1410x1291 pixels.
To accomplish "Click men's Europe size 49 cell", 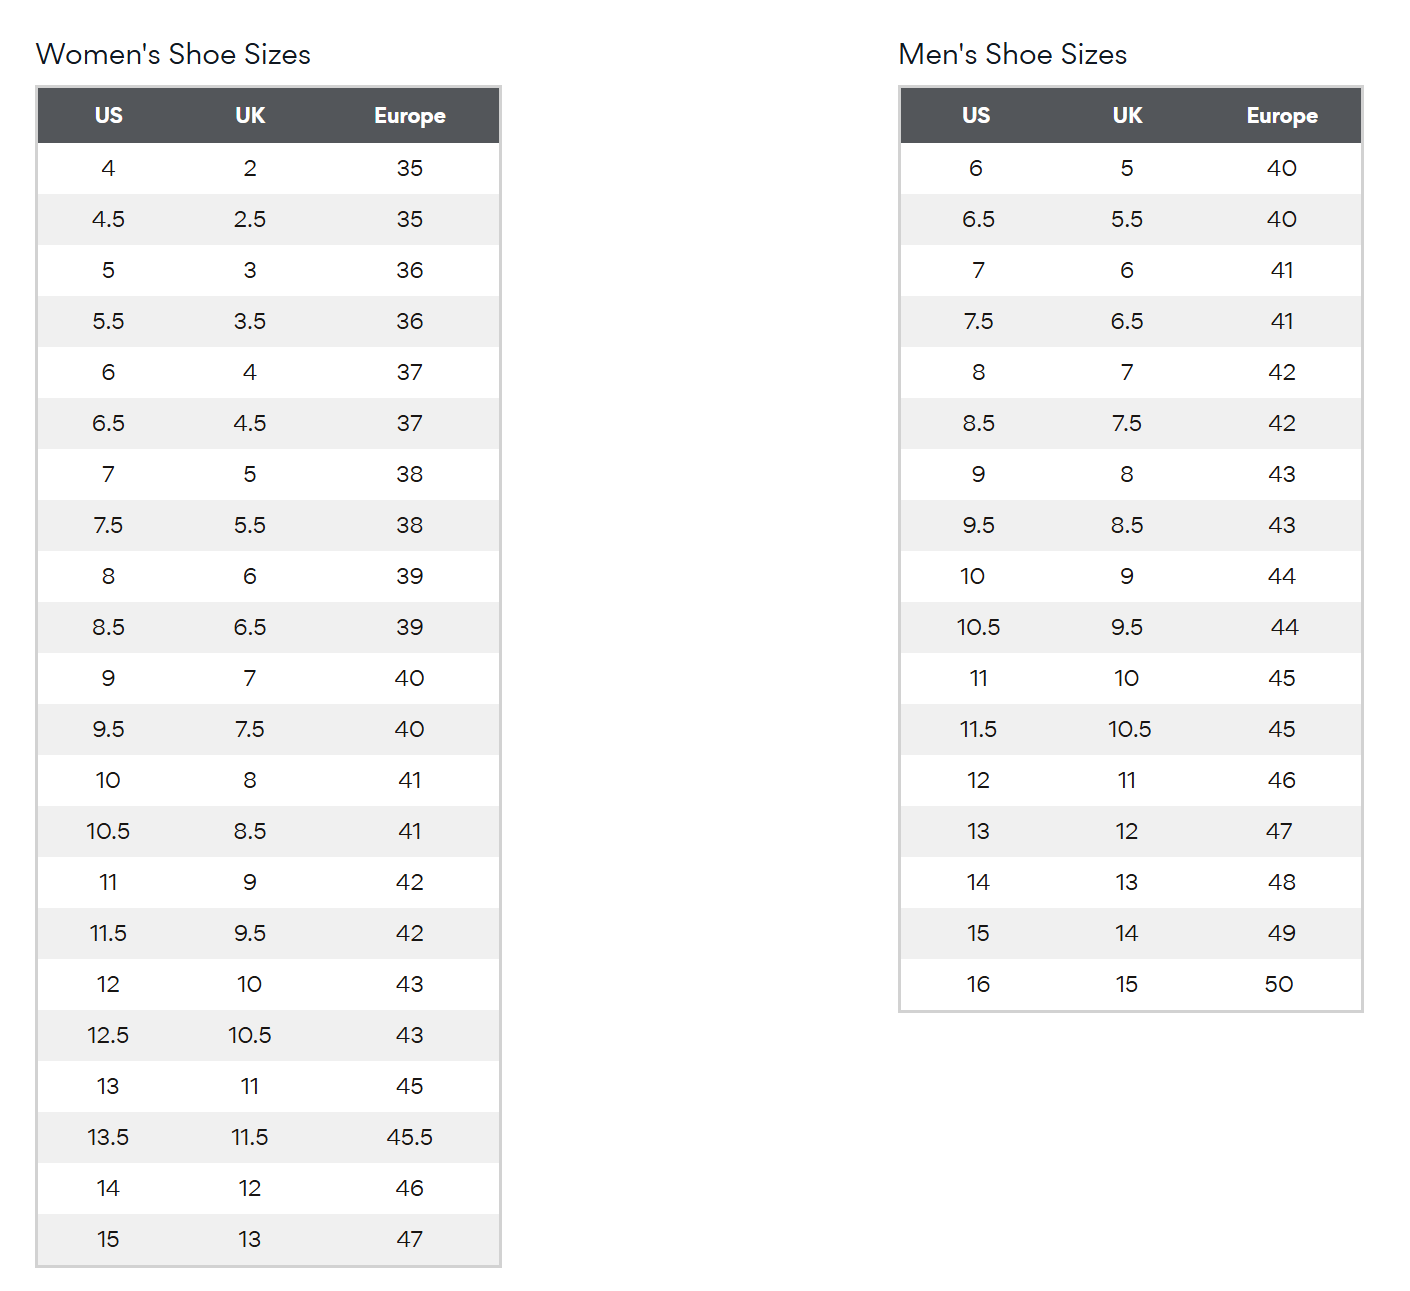I will (x=1281, y=933).
